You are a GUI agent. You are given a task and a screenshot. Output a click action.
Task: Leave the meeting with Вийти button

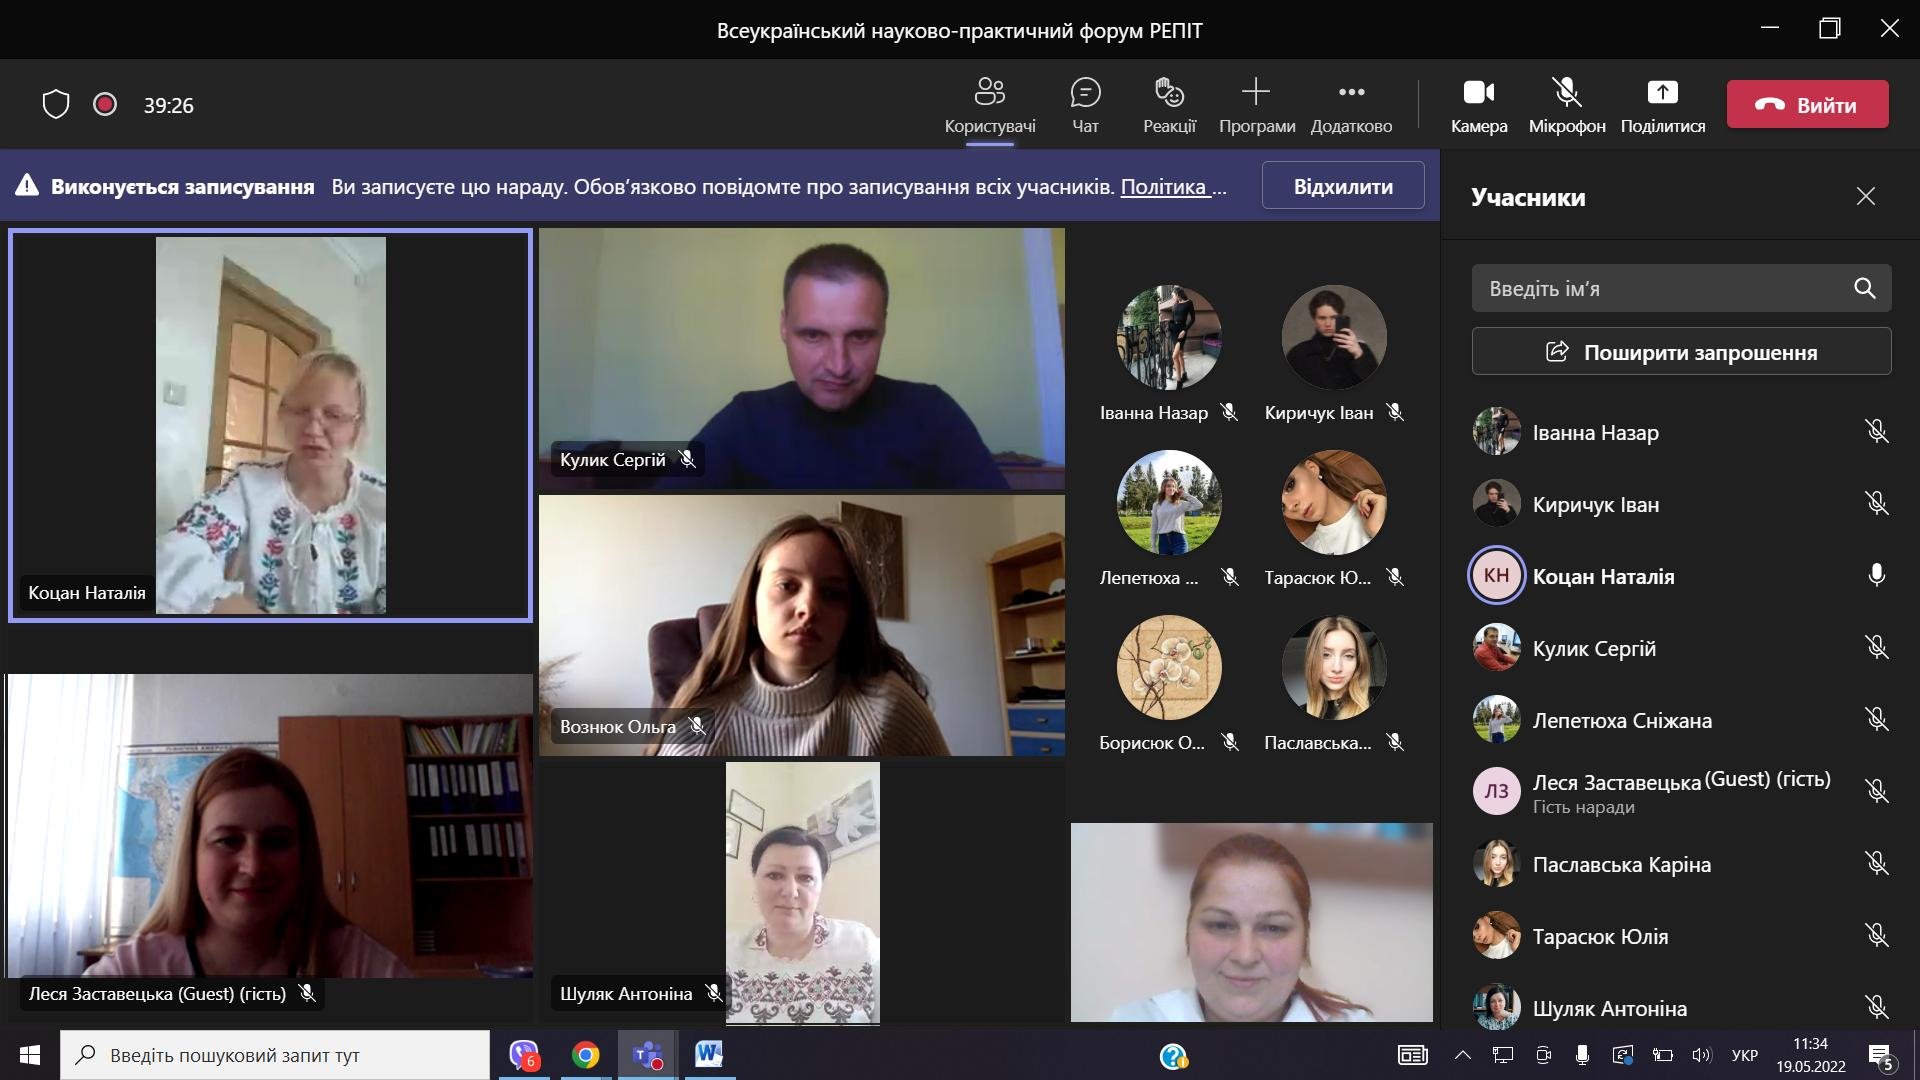1807,104
